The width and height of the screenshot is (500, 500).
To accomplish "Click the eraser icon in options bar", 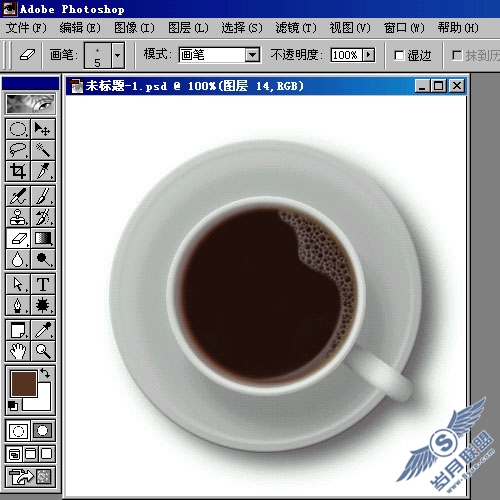I will pyautogui.click(x=27, y=55).
